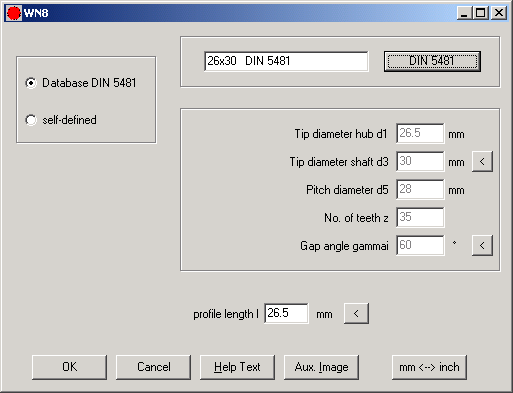Click the No. of teeth z field
The image size is (513, 393).
[x=420, y=217]
